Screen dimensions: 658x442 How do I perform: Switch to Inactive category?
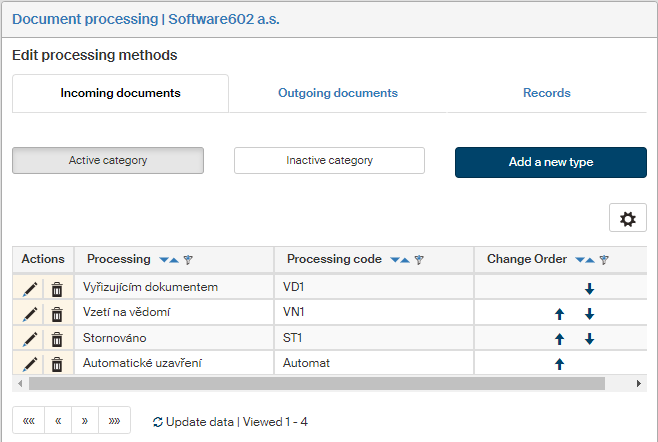tap(329, 161)
